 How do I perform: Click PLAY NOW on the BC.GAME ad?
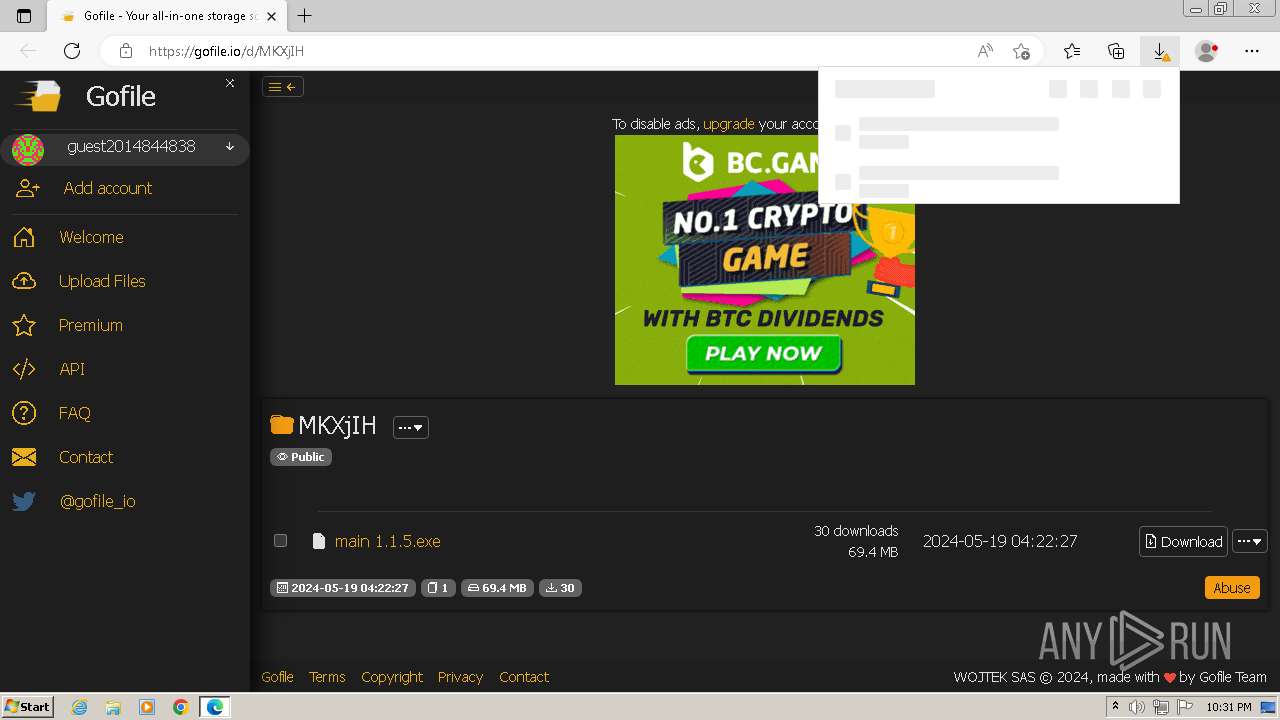click(x=763, y=353)
